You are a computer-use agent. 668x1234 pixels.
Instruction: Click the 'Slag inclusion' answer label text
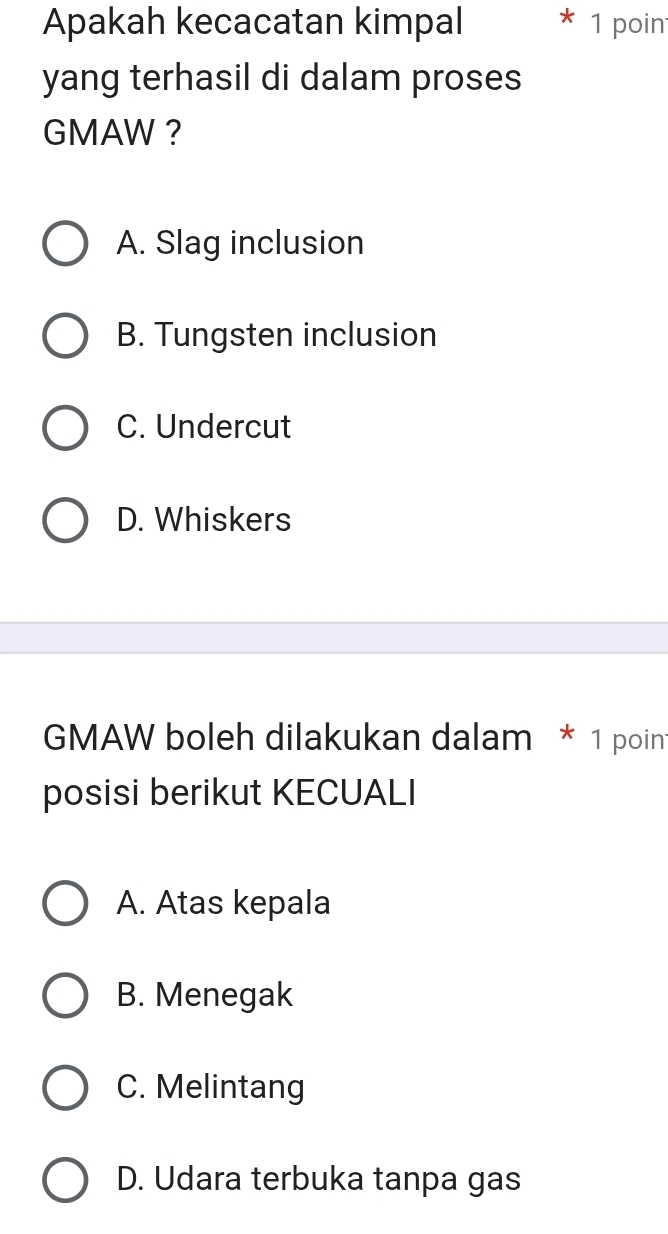pos(240,243)
